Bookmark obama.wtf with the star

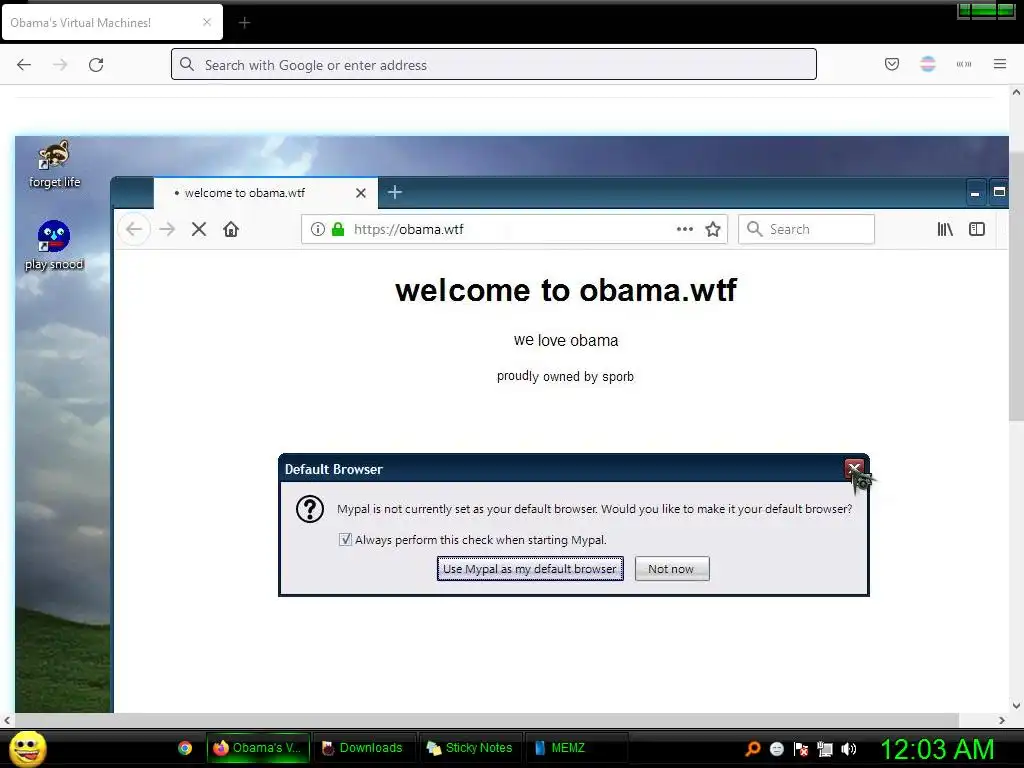712,229
